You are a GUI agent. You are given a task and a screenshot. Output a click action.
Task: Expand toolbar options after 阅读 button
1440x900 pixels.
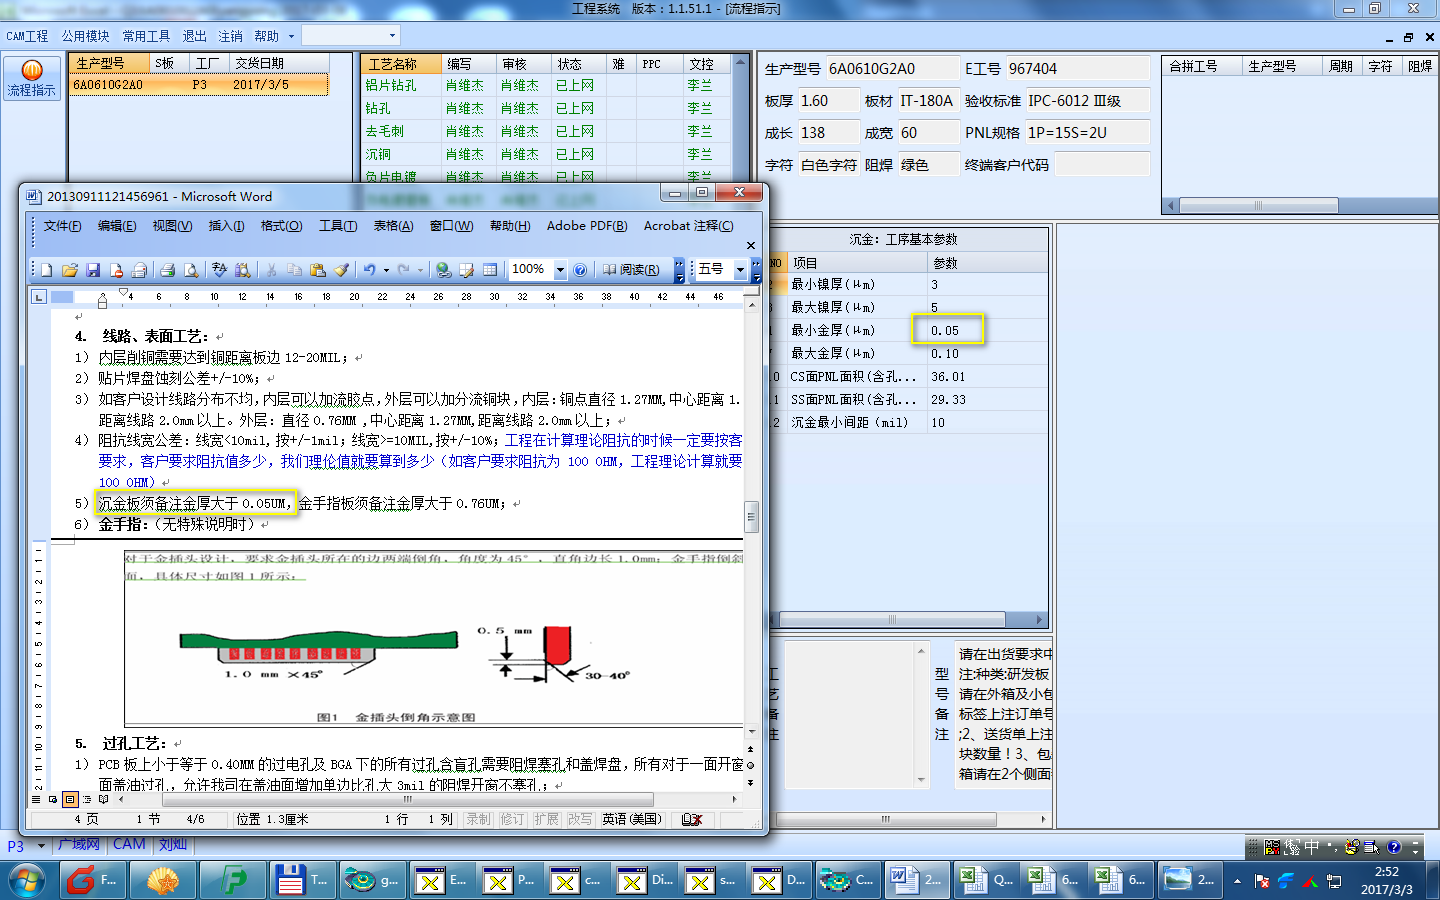pyautogui.click(x=679, y=270)
